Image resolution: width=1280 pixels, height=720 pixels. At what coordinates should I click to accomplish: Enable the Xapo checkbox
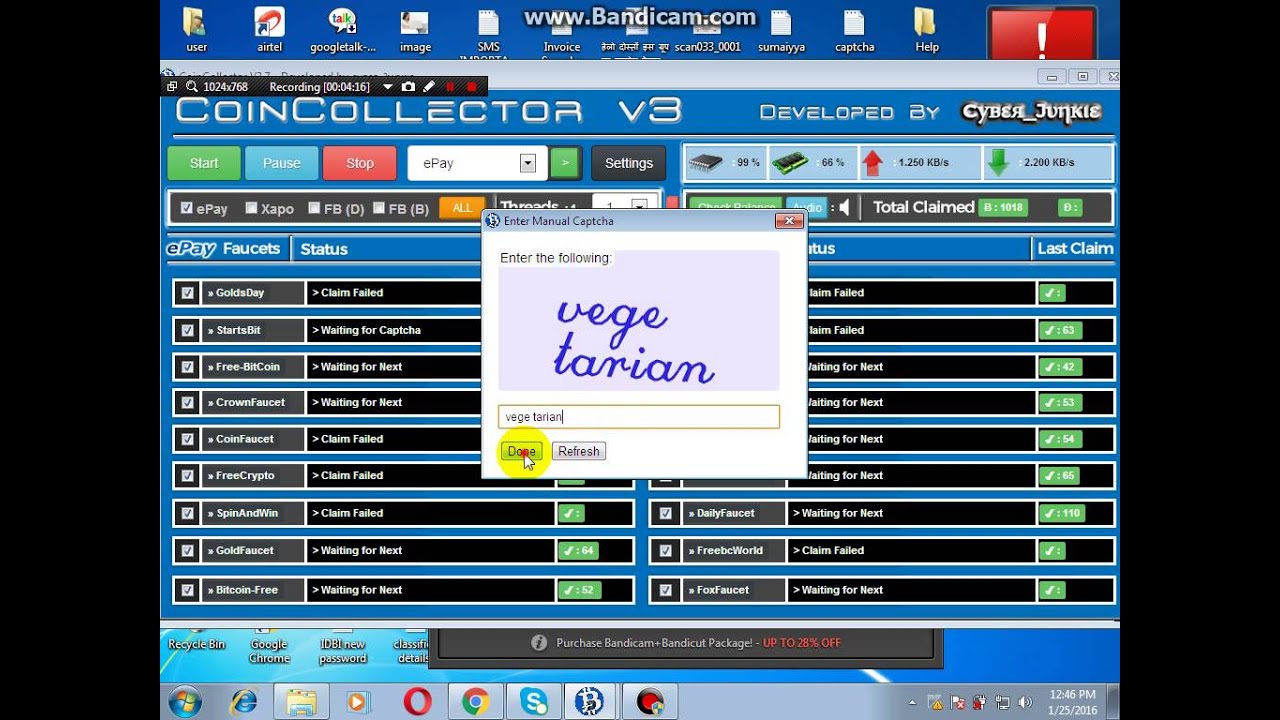tap(251, 208)
